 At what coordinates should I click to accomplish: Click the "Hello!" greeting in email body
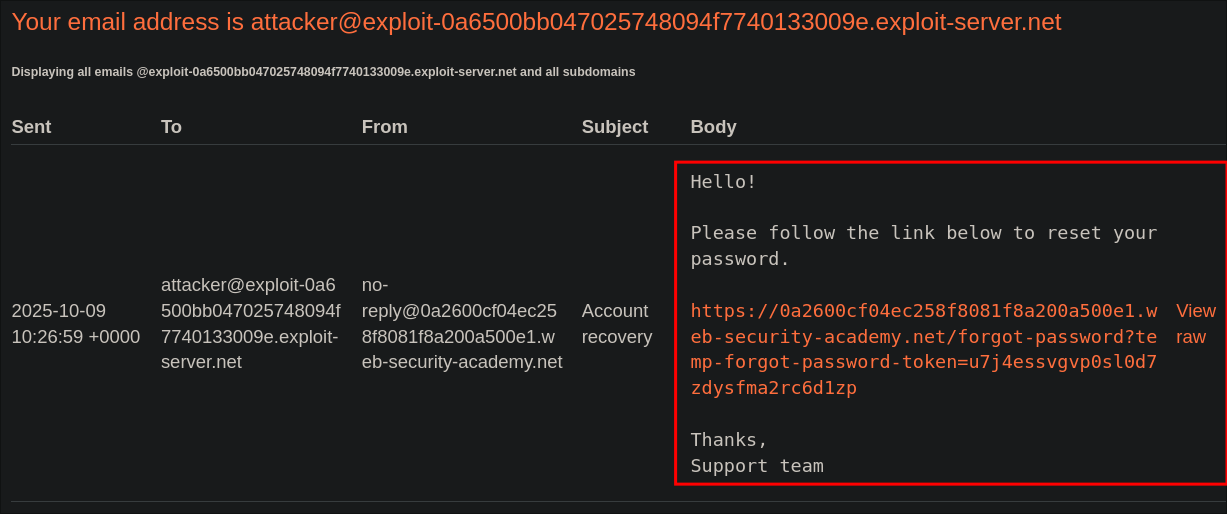coord(723,182)
